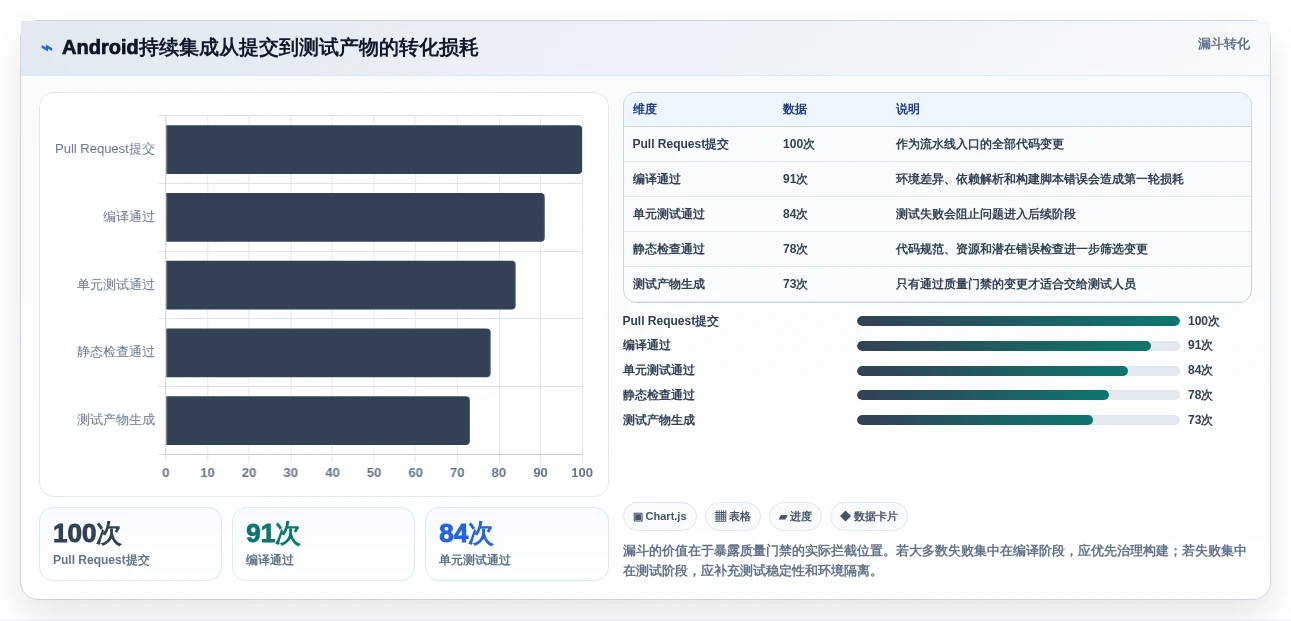Click the 进度 chip

tap(795, 517)
